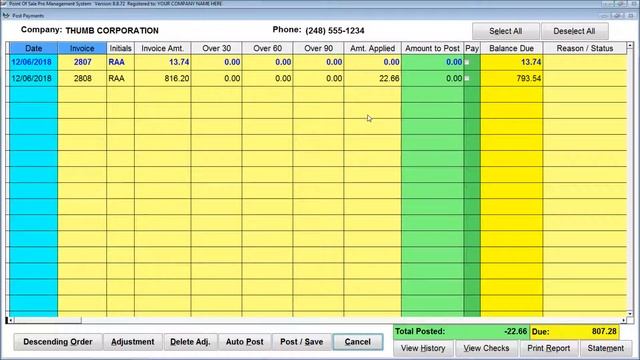Click the Pay column header
The width and height of the screenshot is (640, 360).
point(472,48)
